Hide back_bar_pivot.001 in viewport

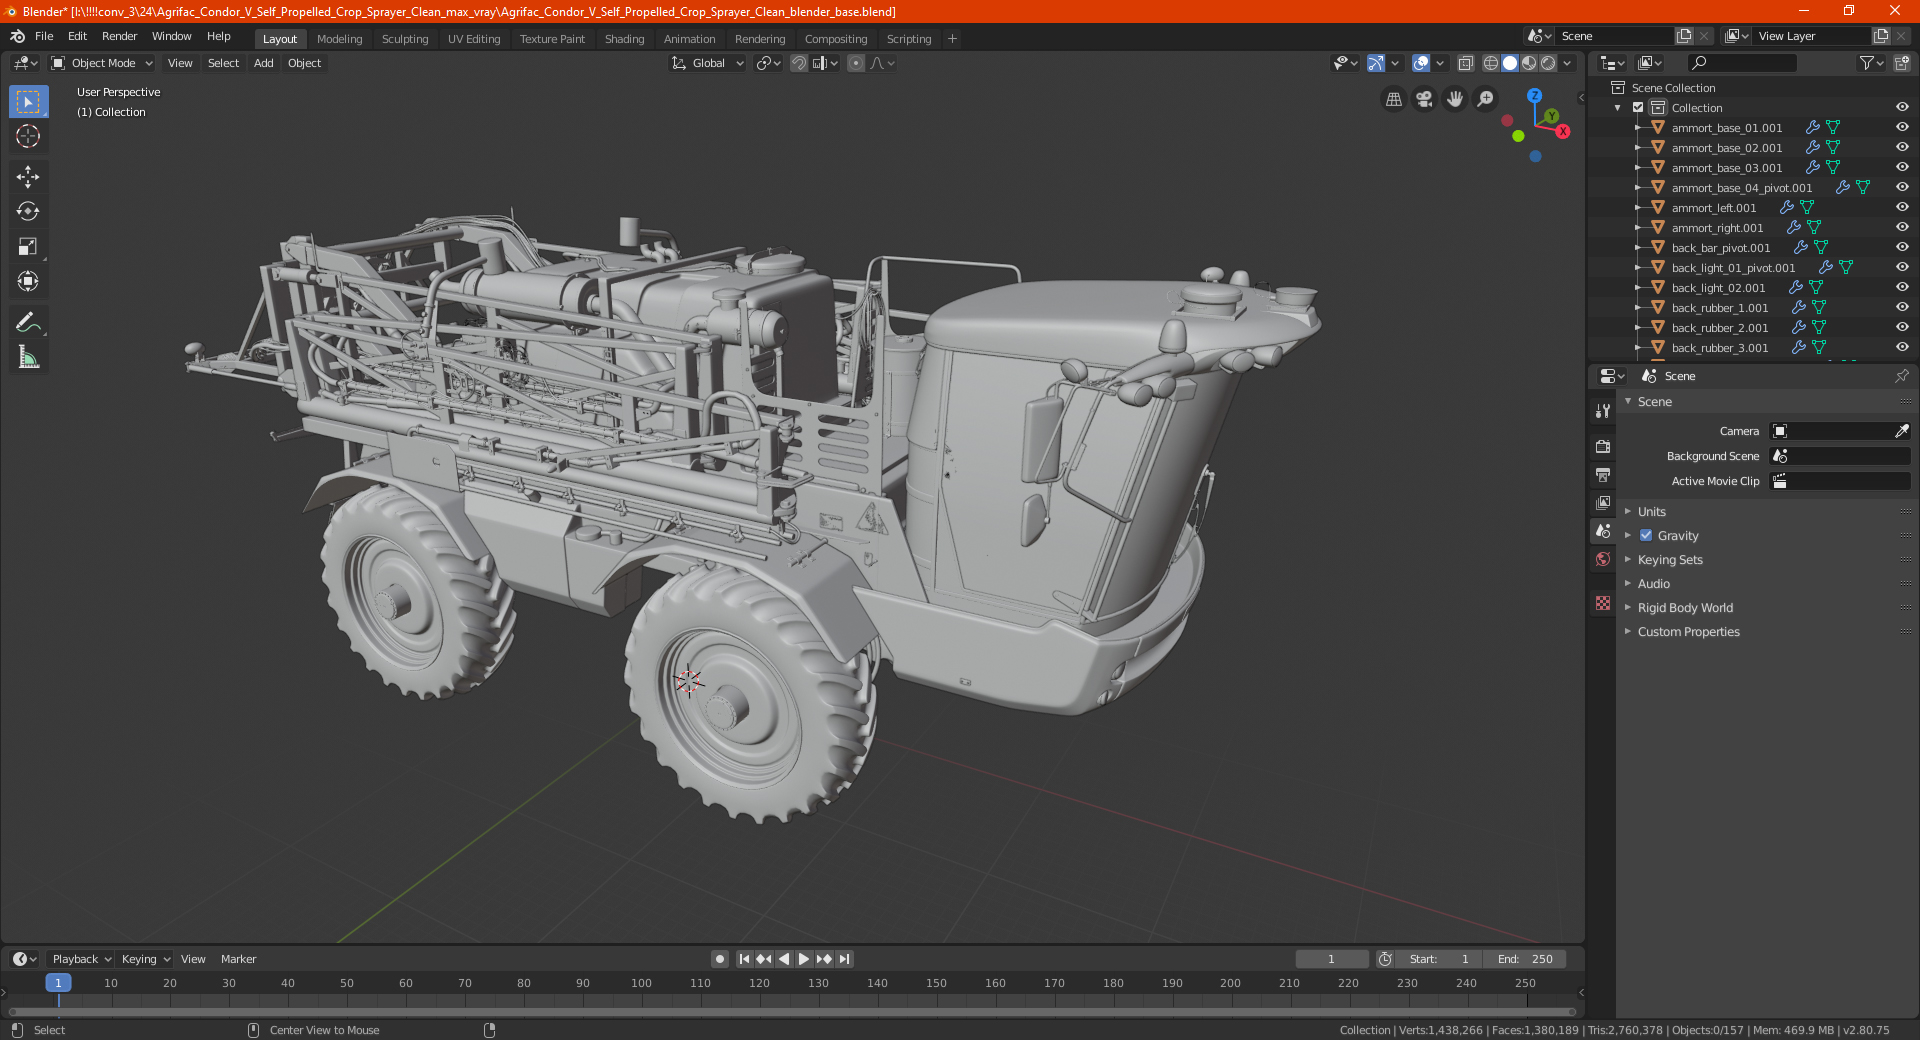click(x=1902, y=247)
